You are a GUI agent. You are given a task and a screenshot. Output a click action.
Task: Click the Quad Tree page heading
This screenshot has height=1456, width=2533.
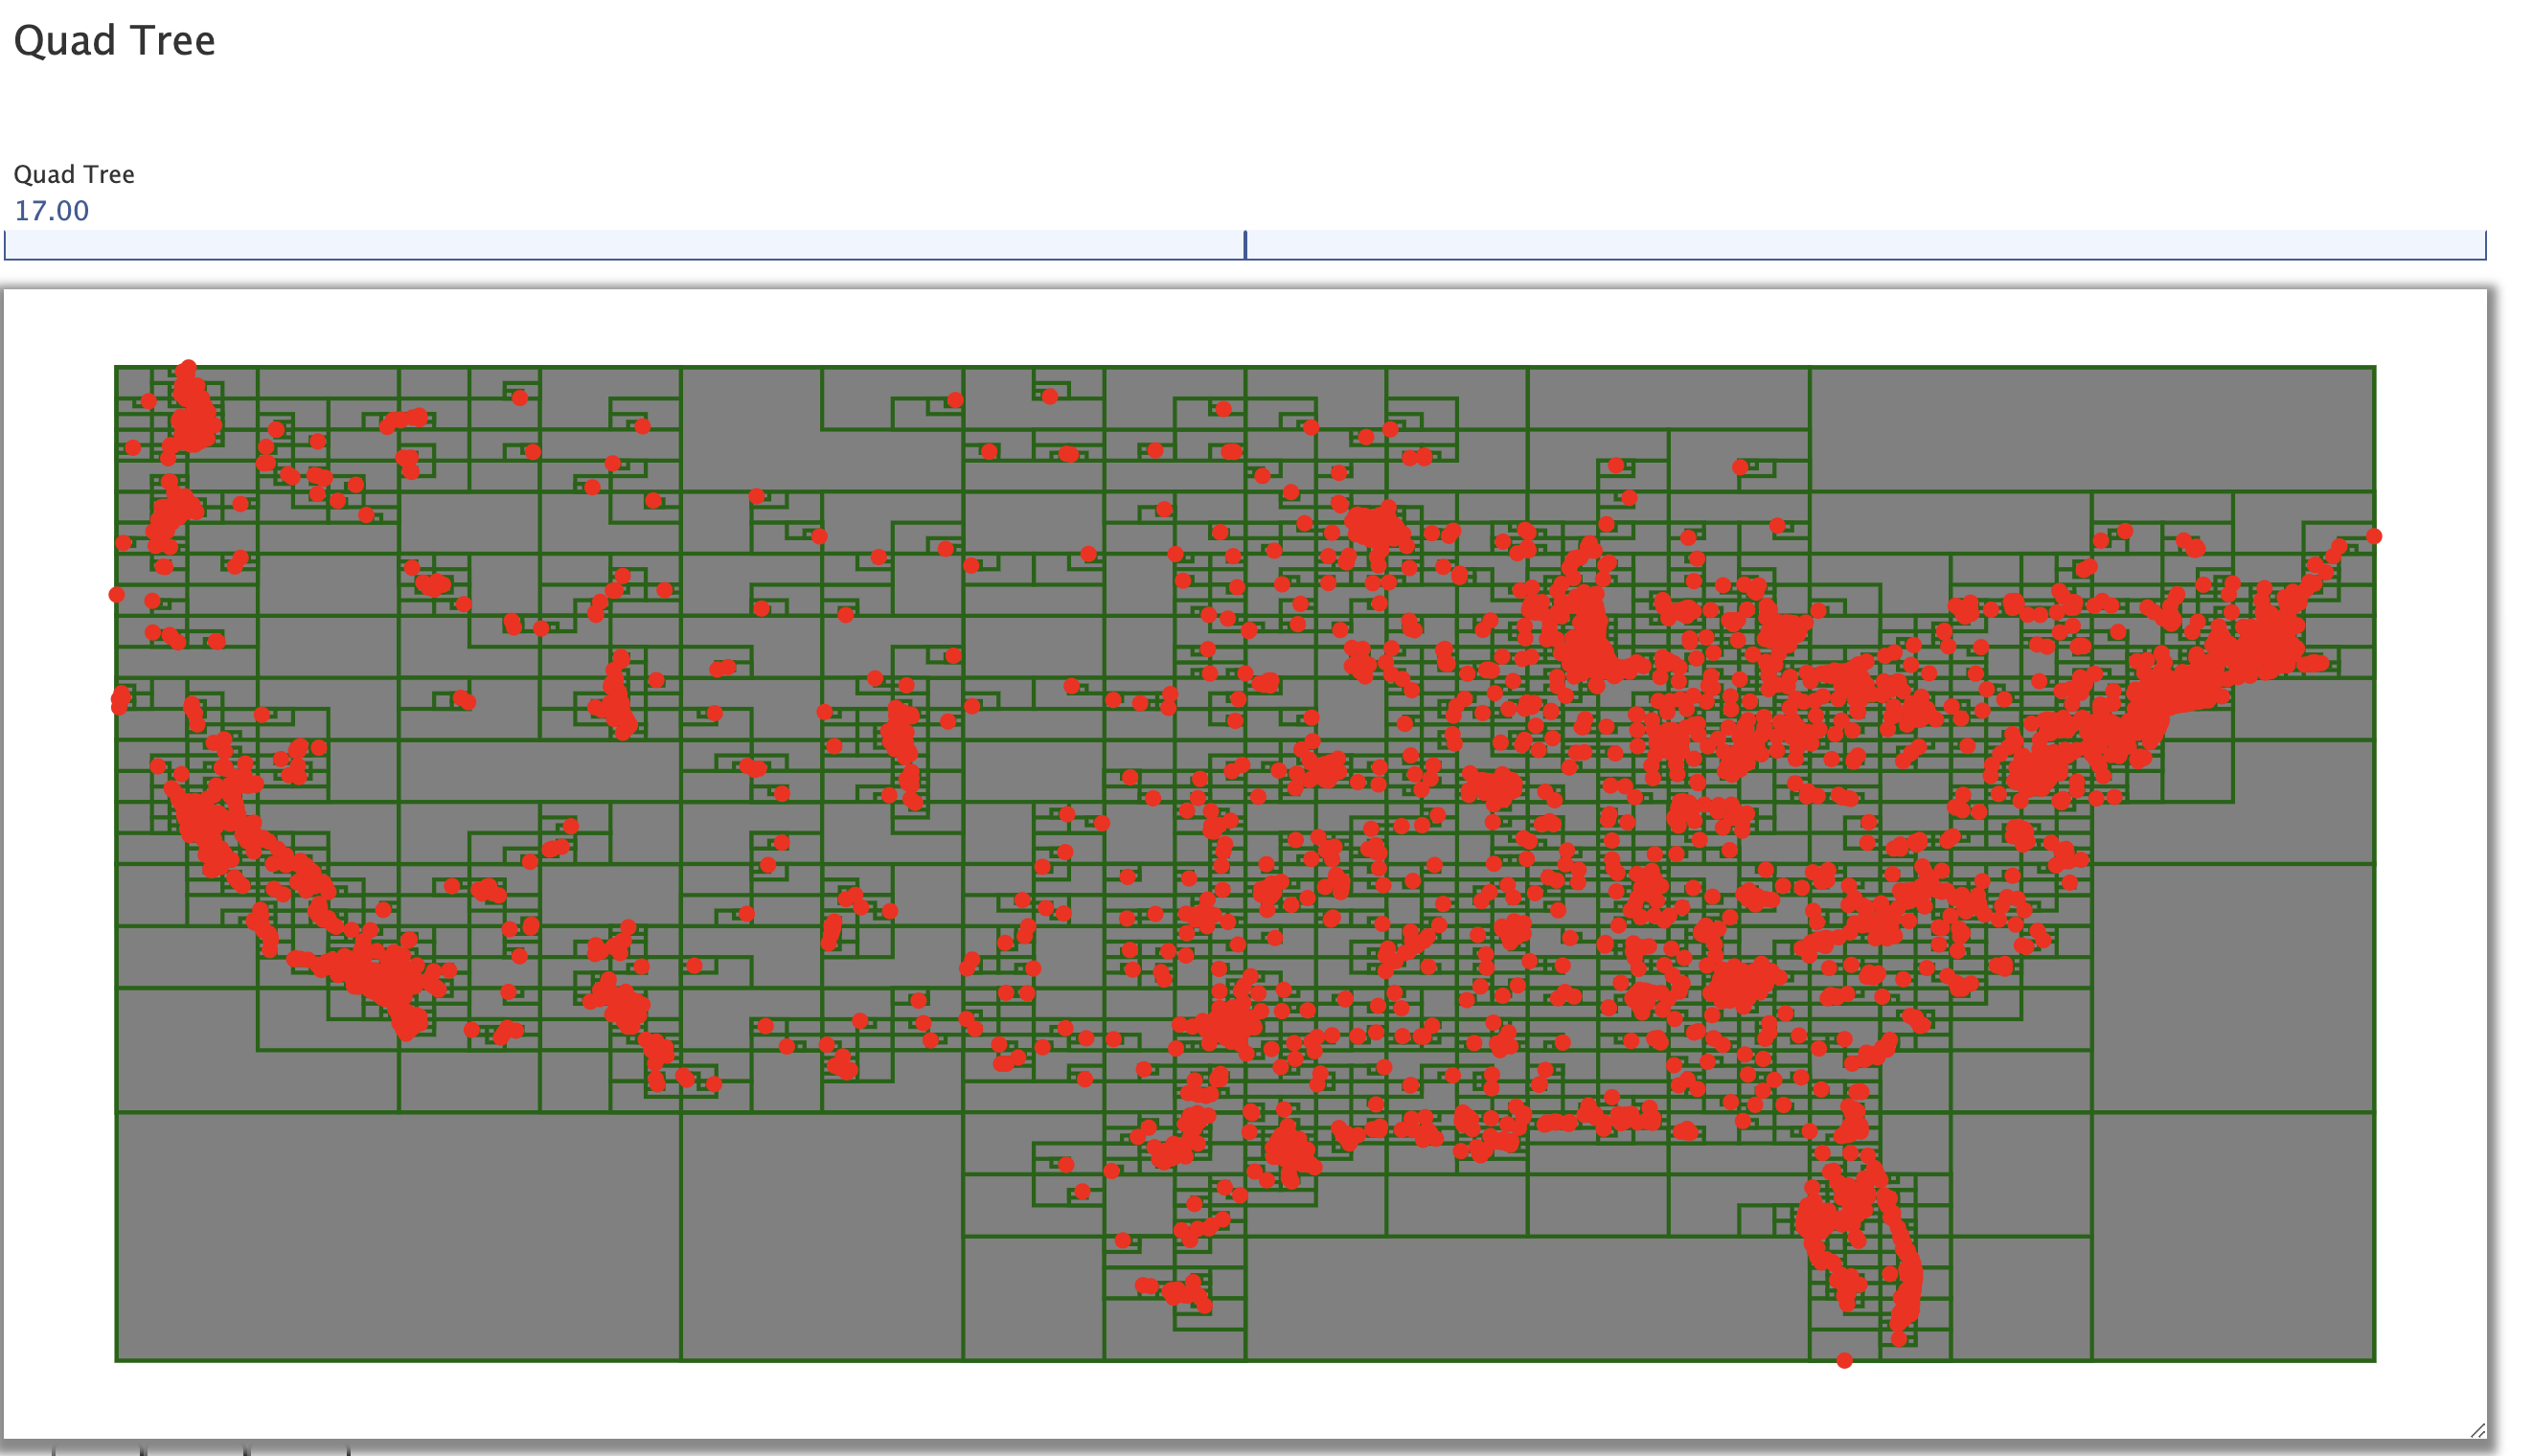(114, 40)
